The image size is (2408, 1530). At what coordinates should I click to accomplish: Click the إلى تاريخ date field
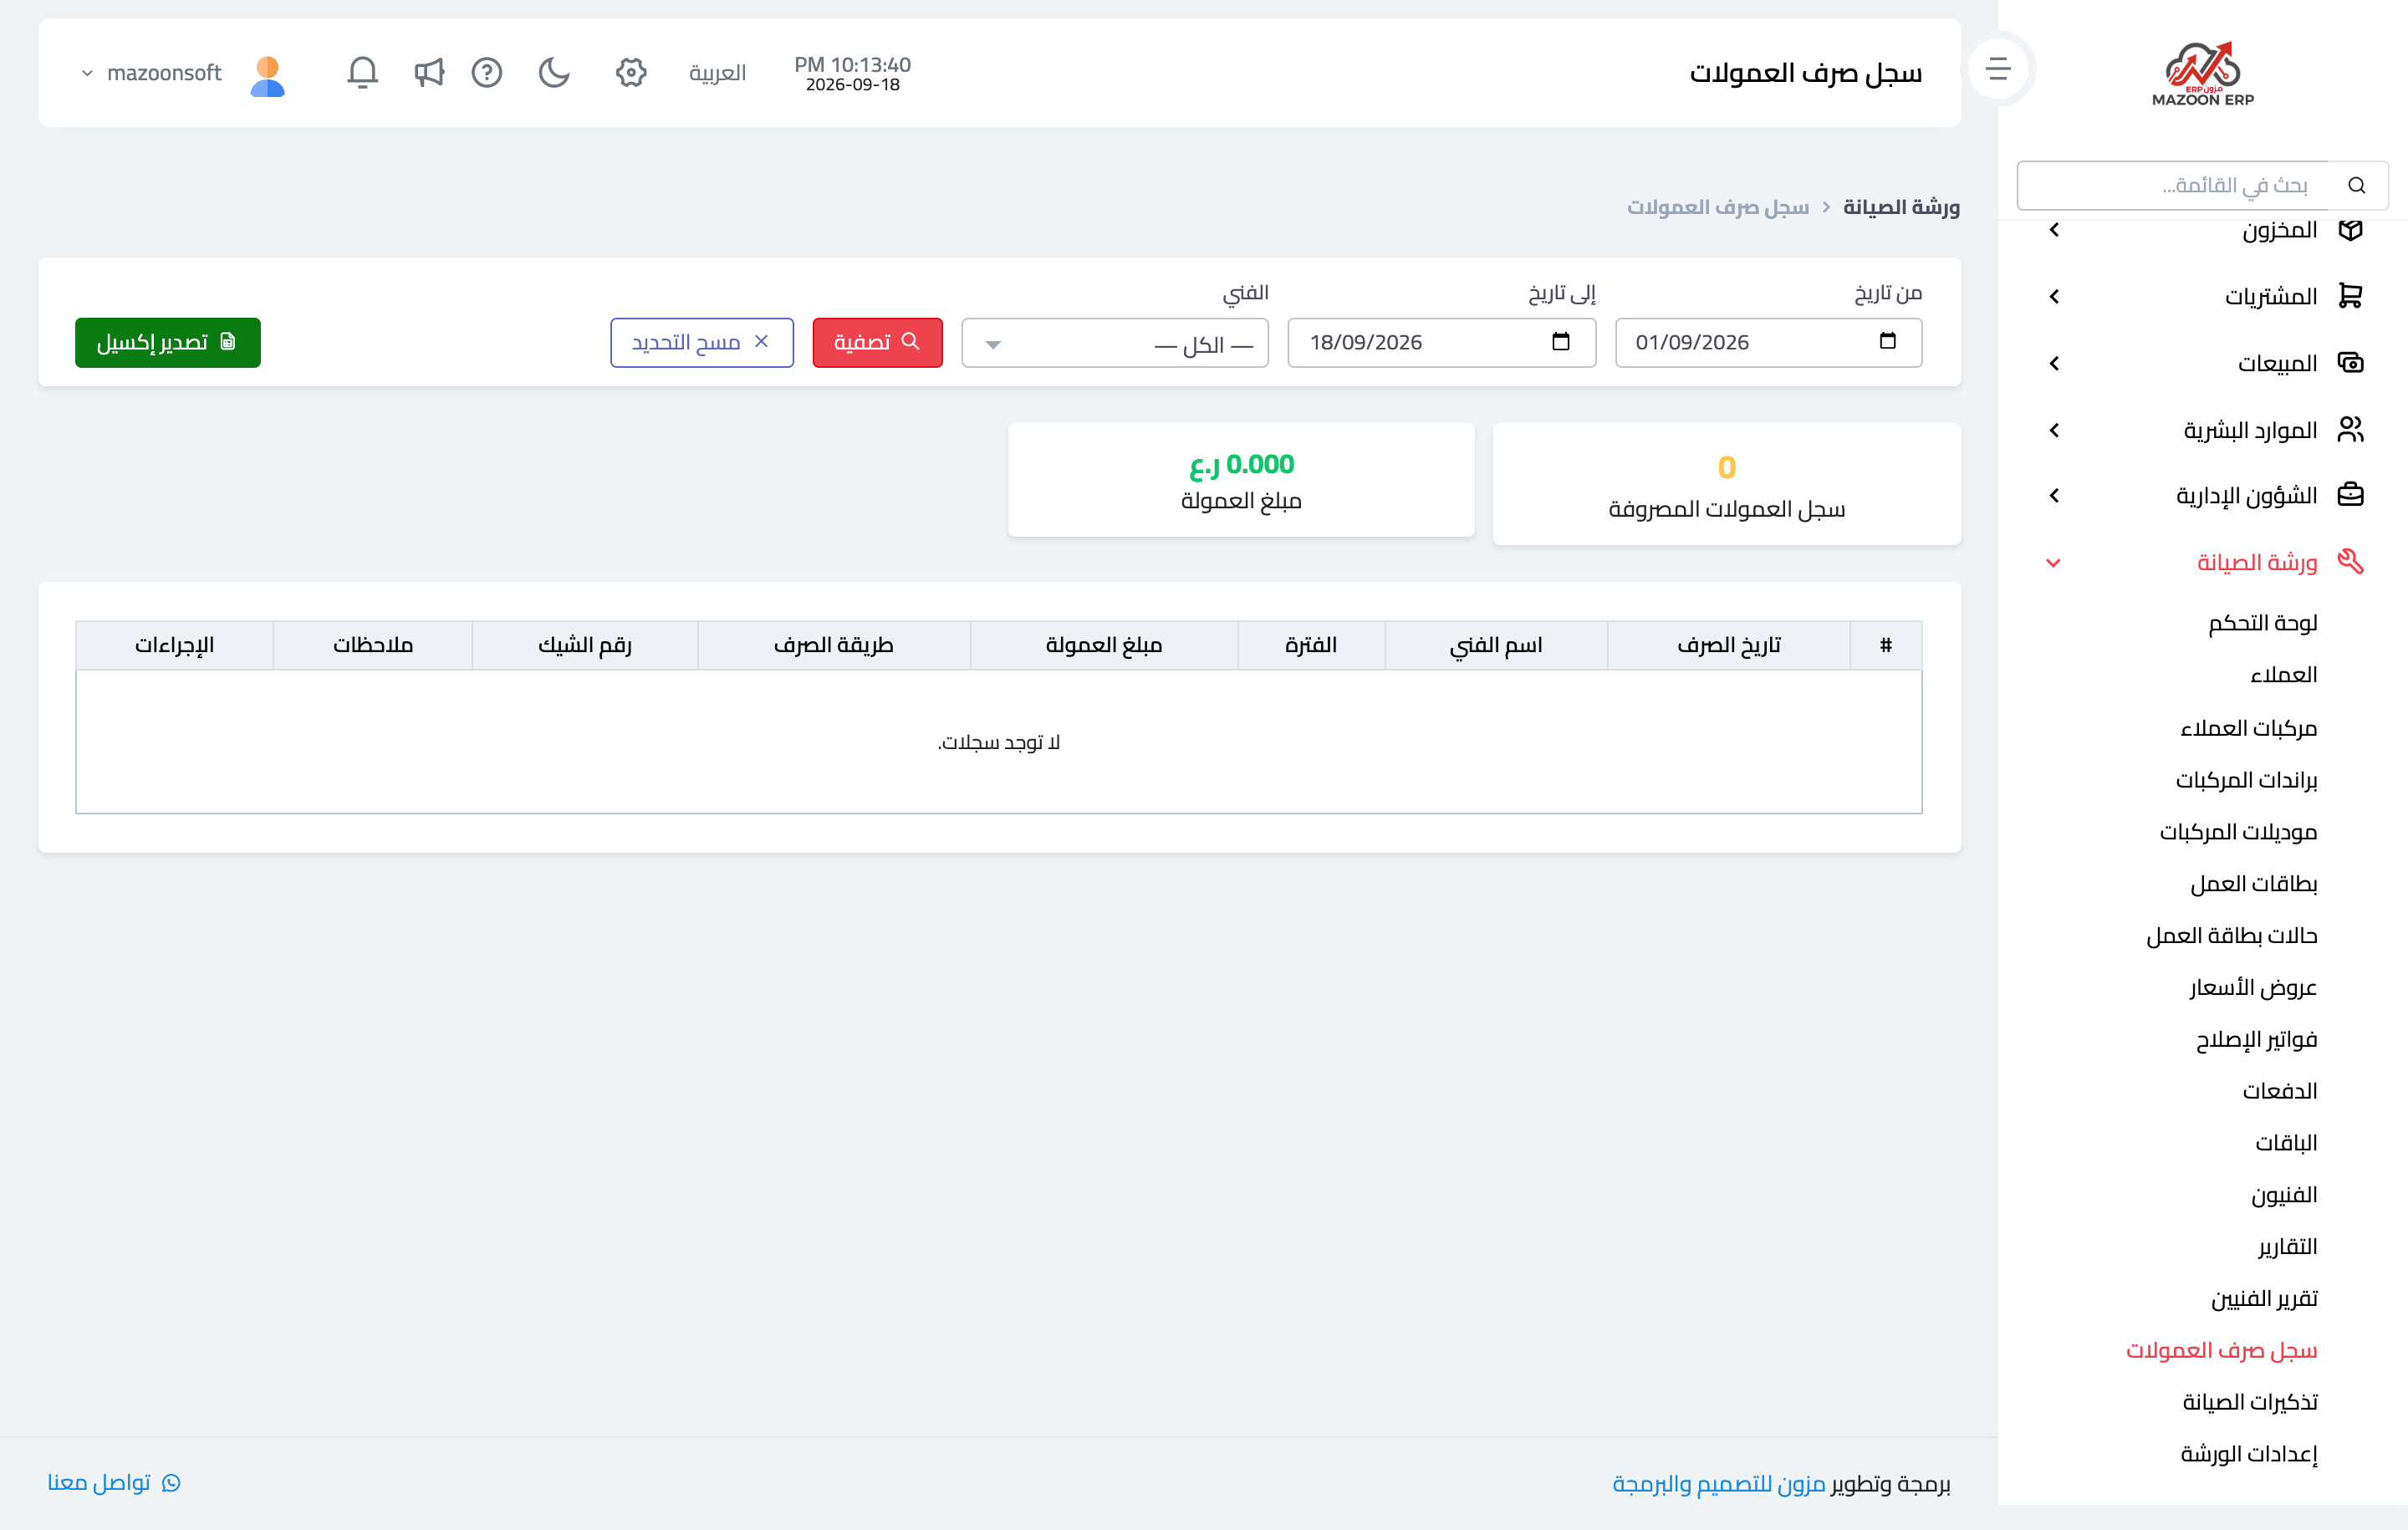click(x=1441, y=343)
